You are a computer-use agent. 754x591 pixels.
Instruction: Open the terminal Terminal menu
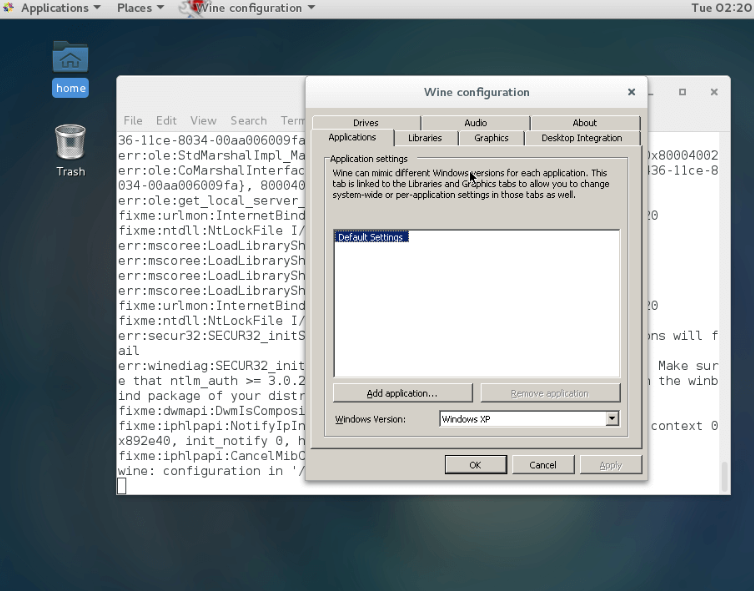point(293,120)
